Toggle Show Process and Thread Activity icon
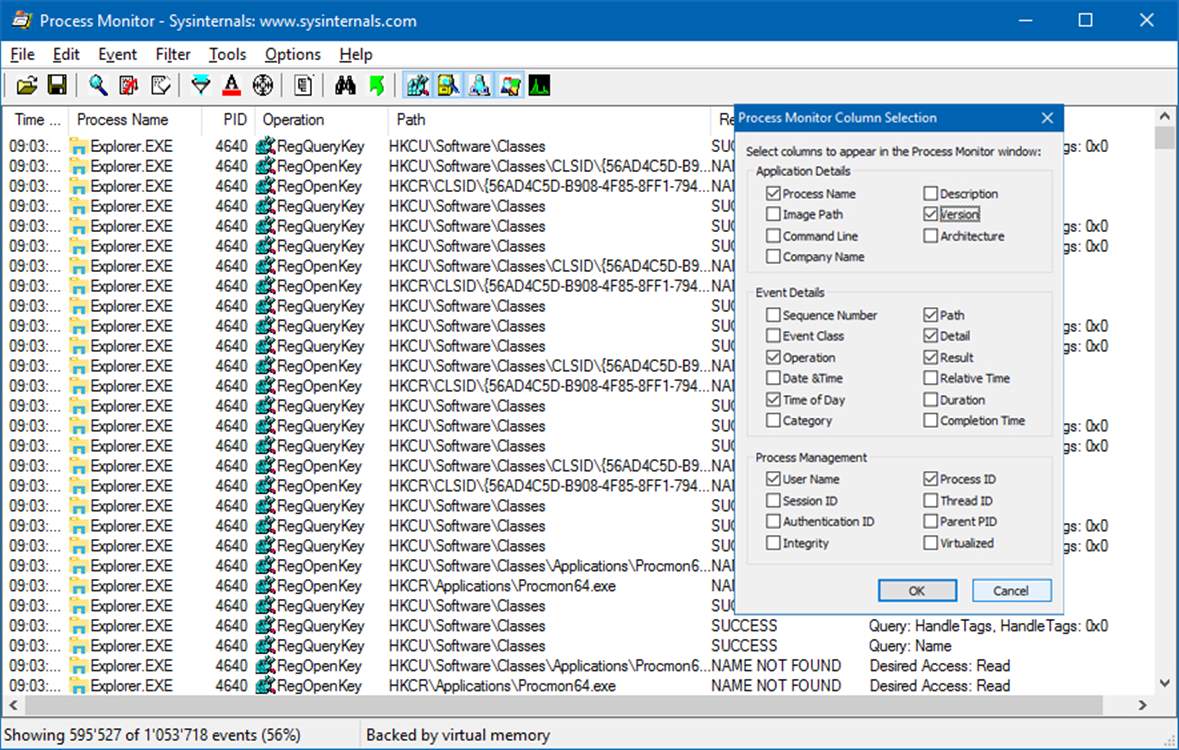Screen dimensions: 1179x750 510,86
